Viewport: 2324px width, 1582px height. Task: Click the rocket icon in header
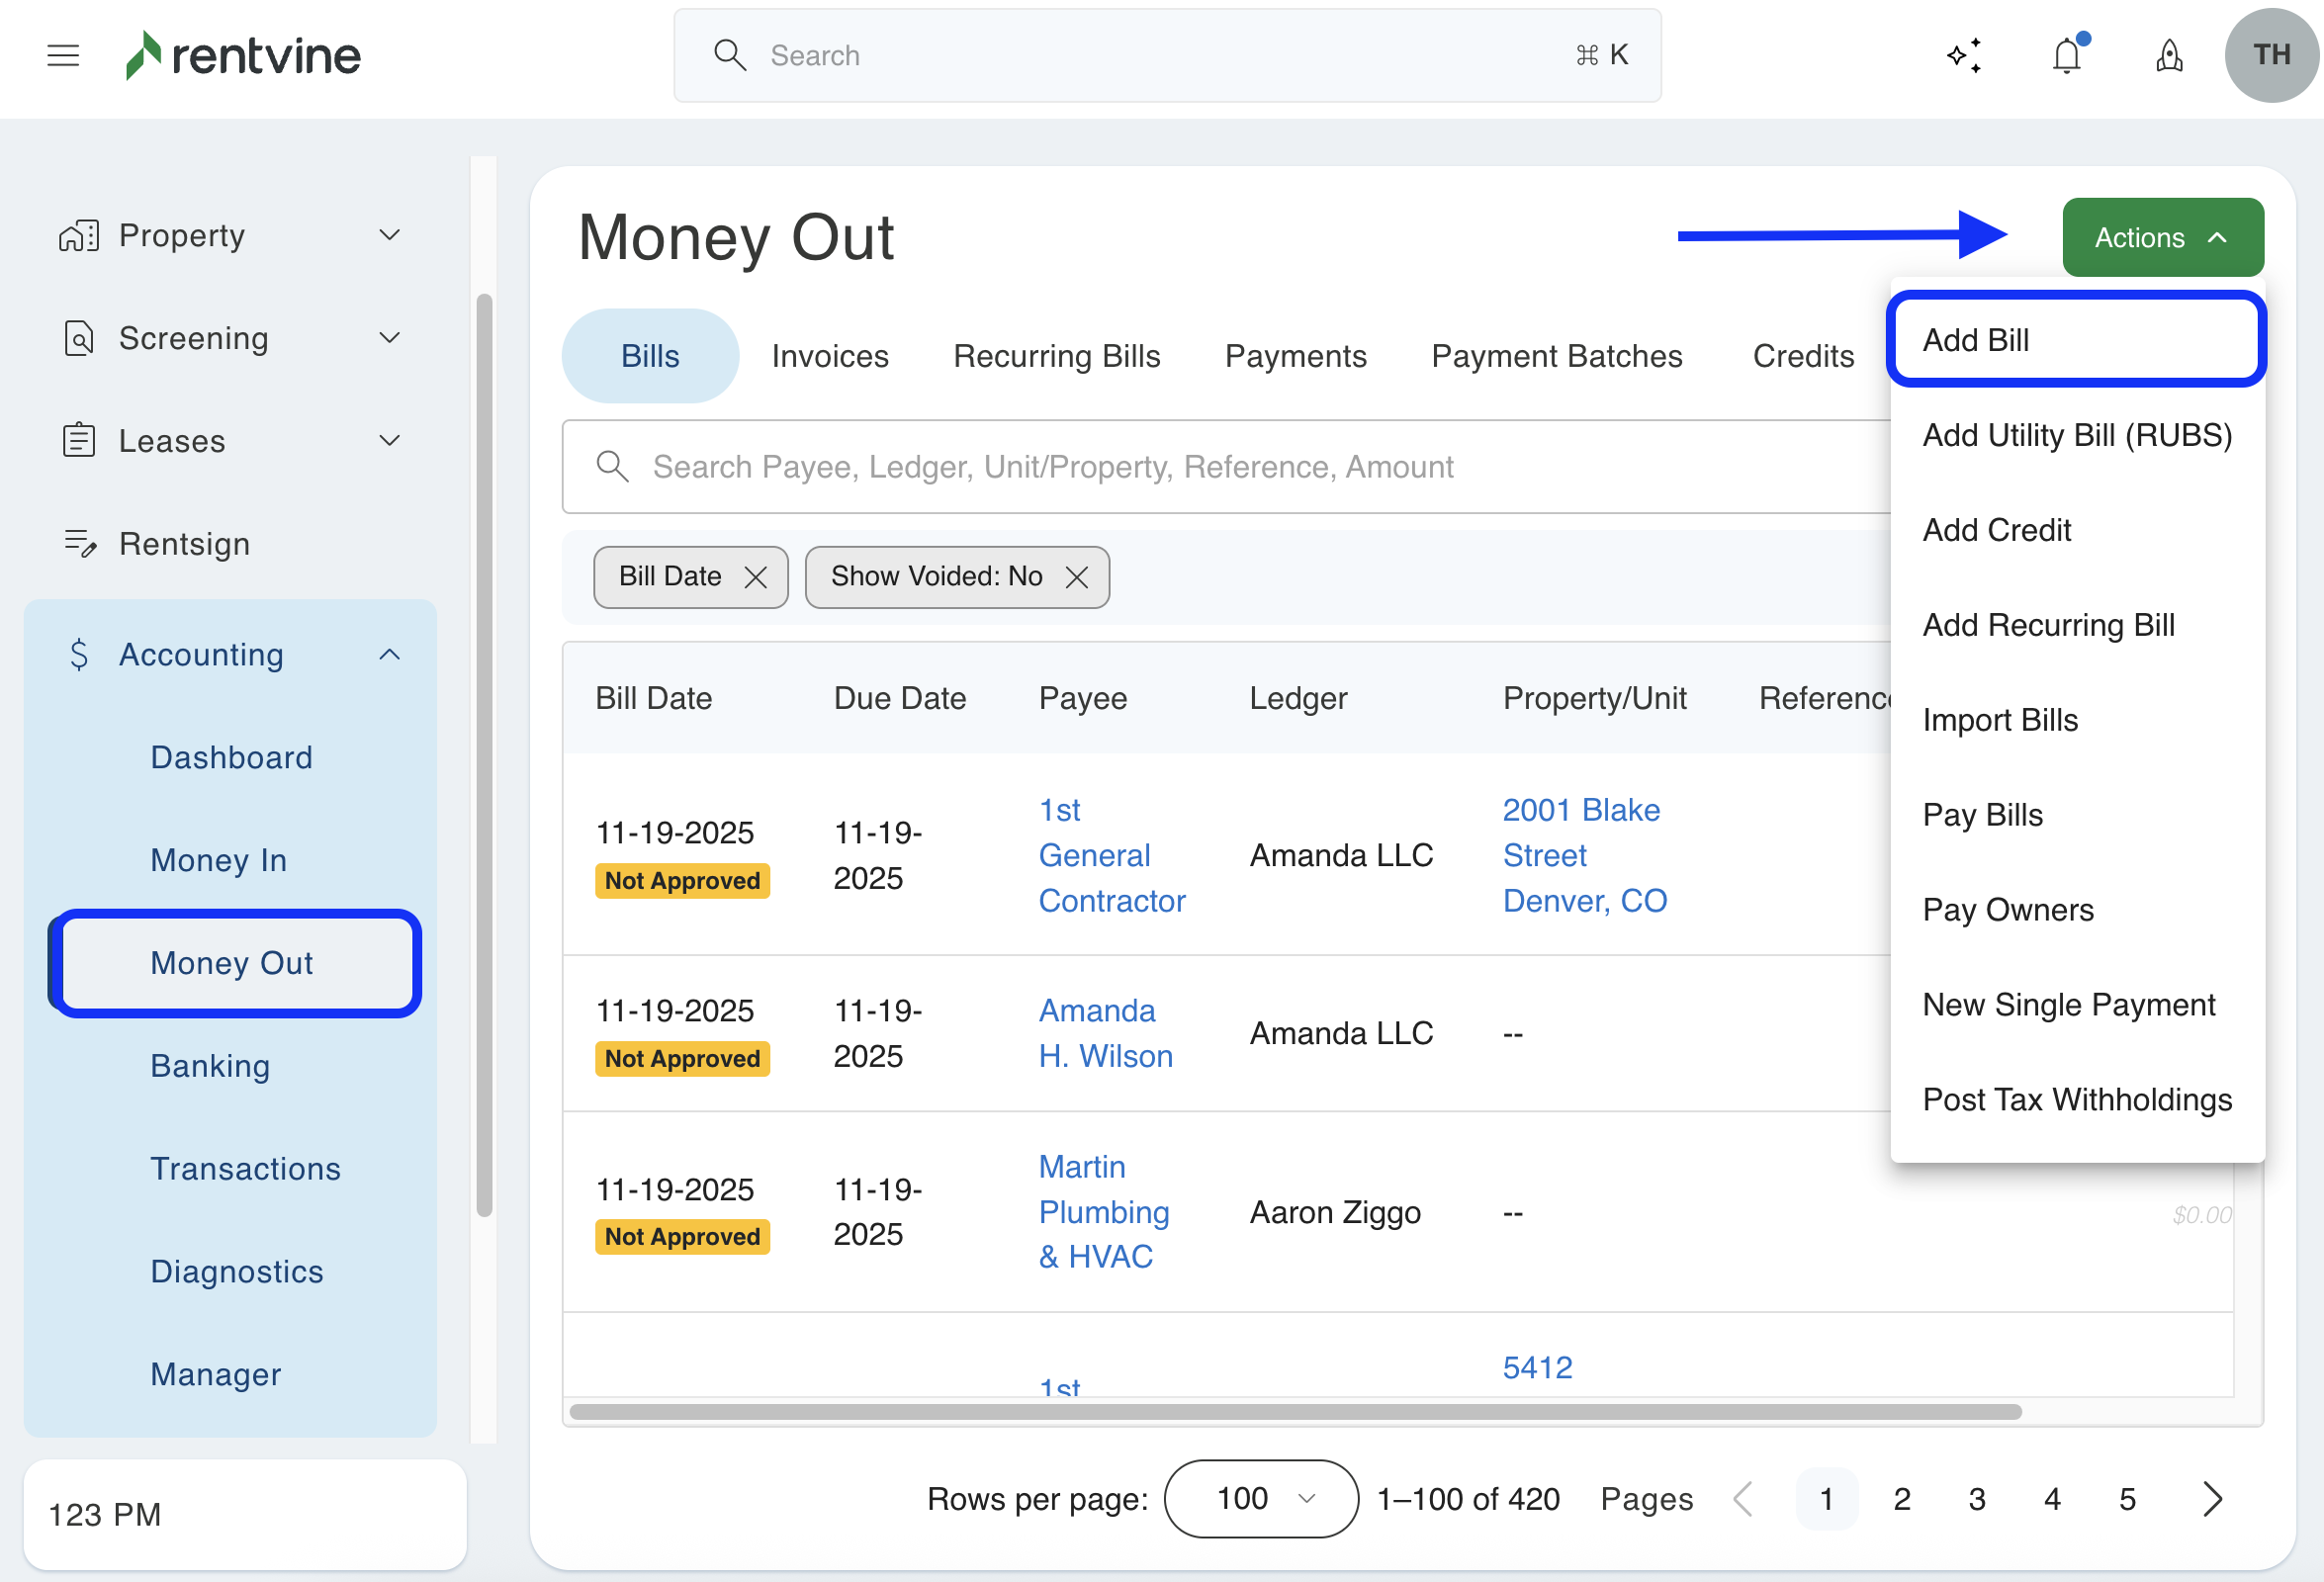tap(2168, 55)
